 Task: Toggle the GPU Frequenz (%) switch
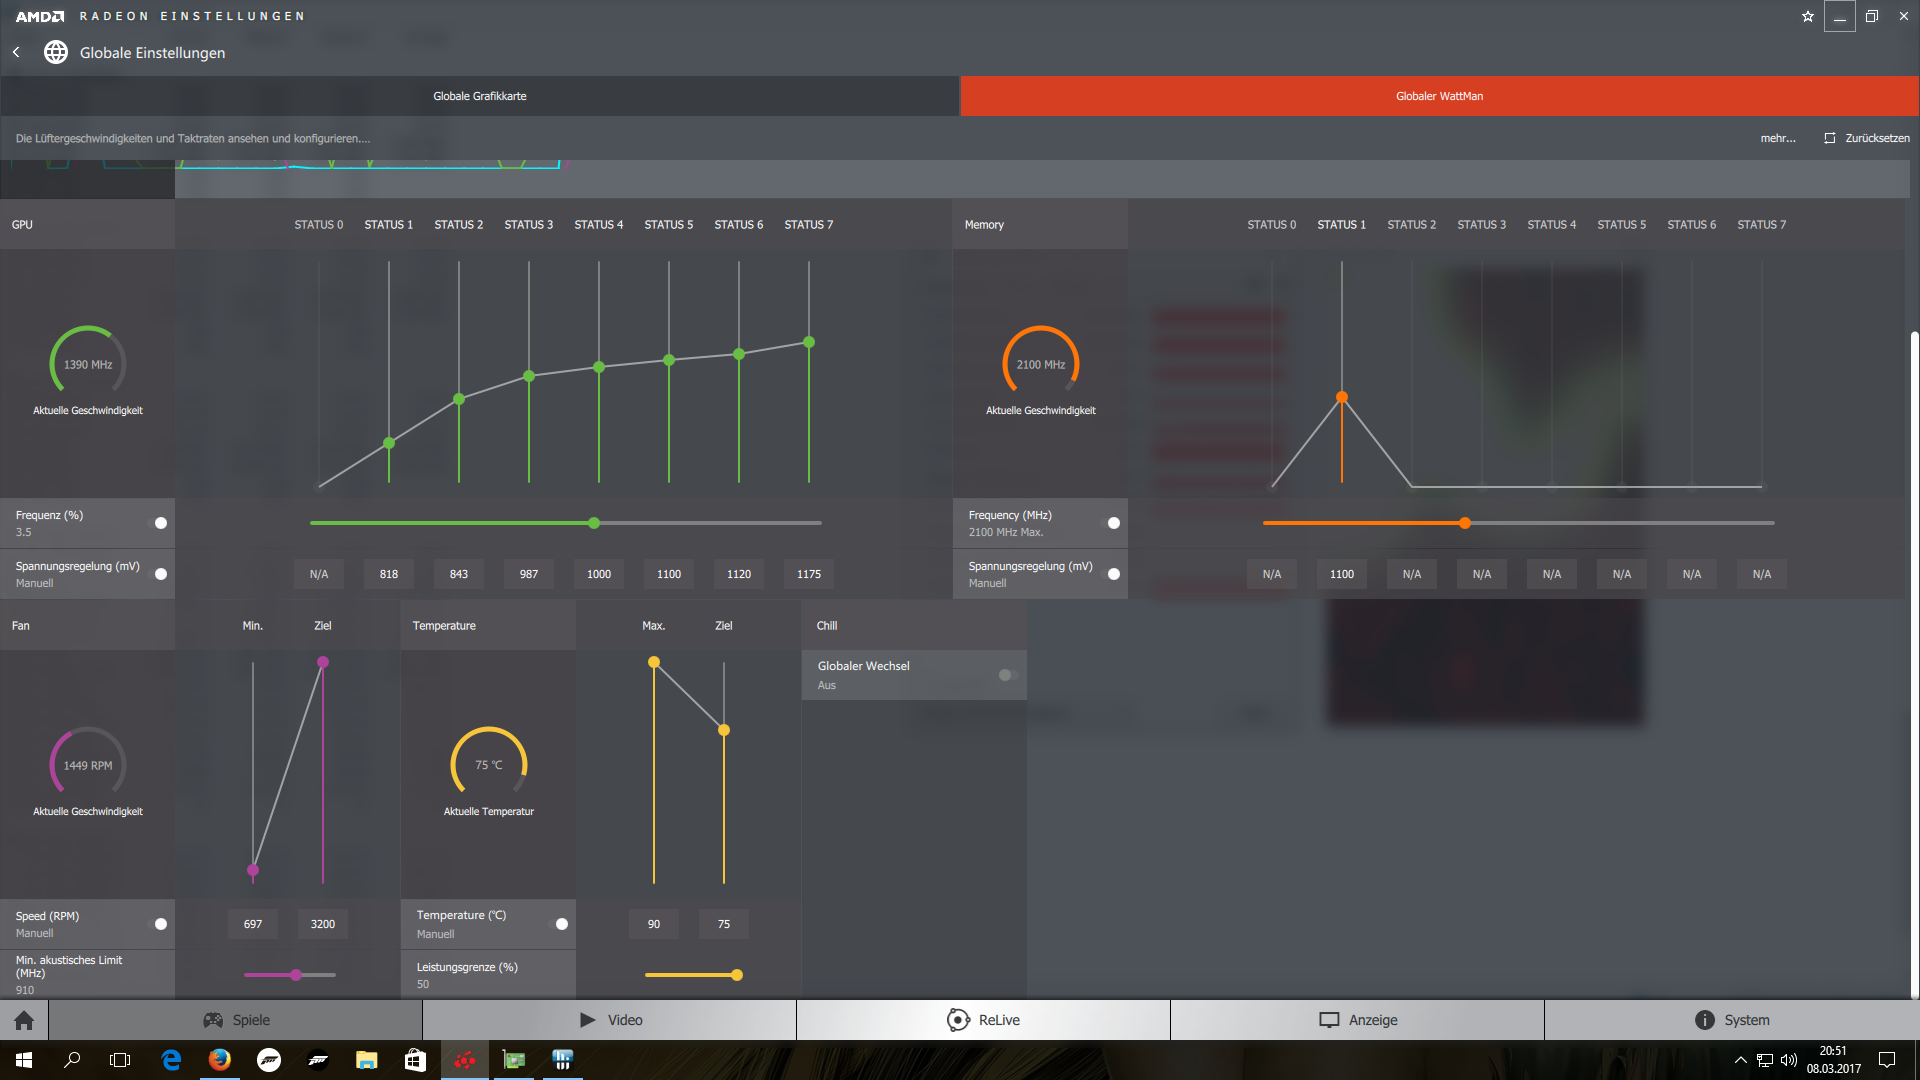(160, 523)
